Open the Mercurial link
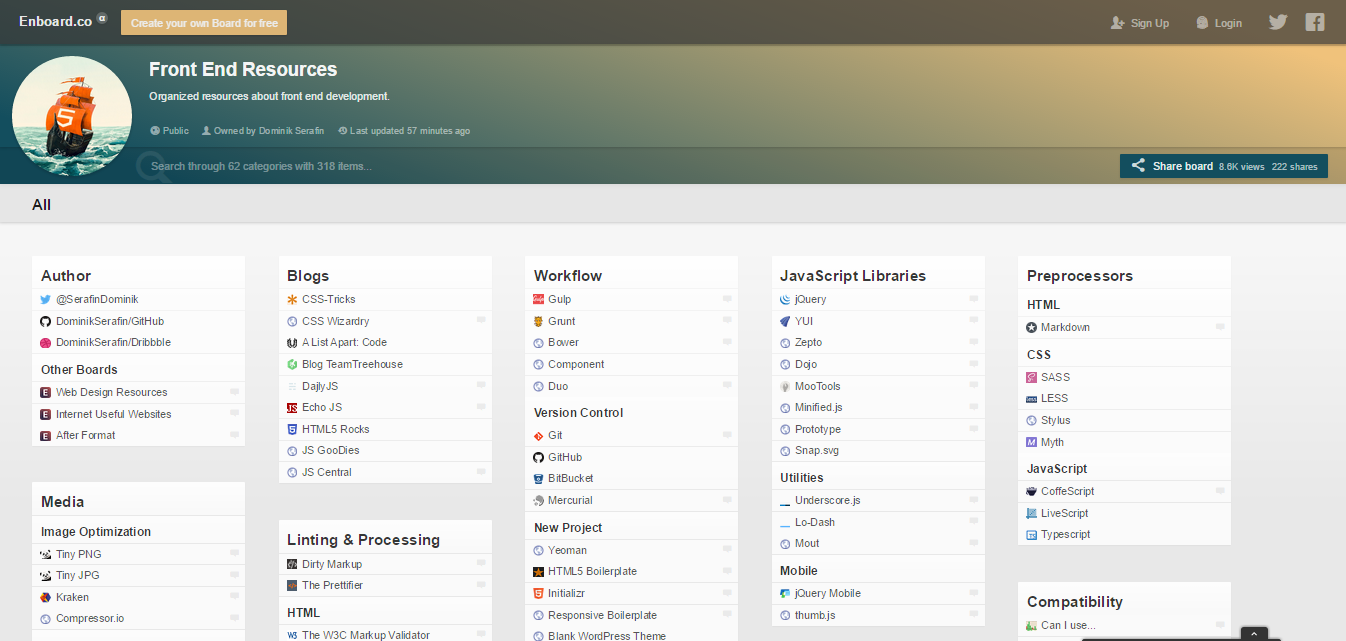The height and width of the screenshot is (641, 1346). pyautogui.click(x=570, y=500)
